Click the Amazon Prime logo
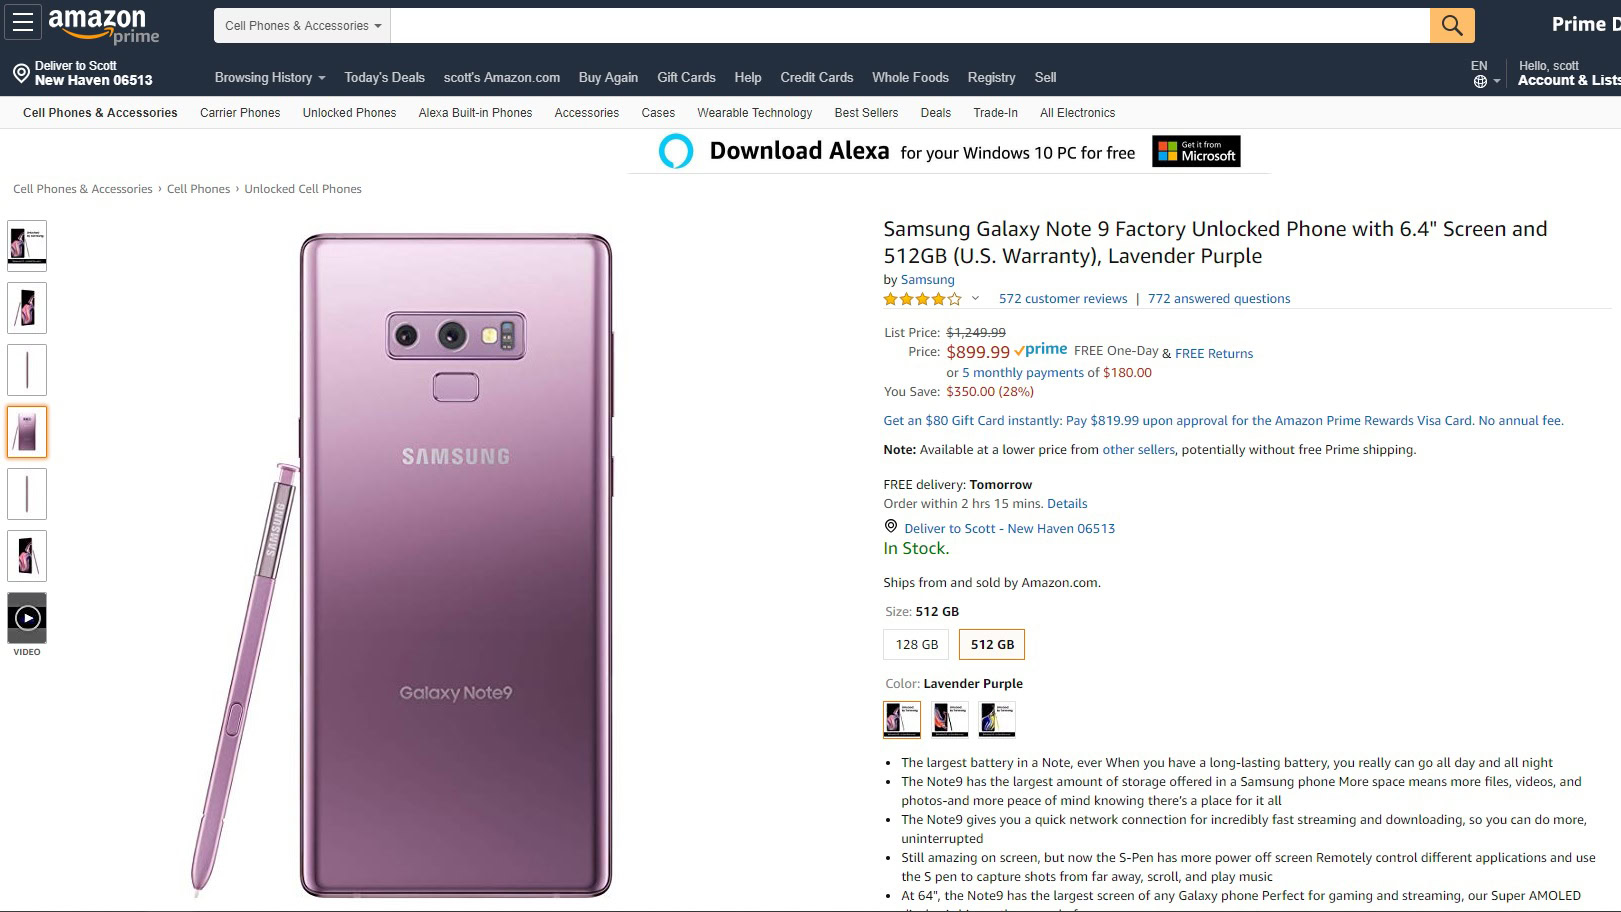 [x=103, y=26]
